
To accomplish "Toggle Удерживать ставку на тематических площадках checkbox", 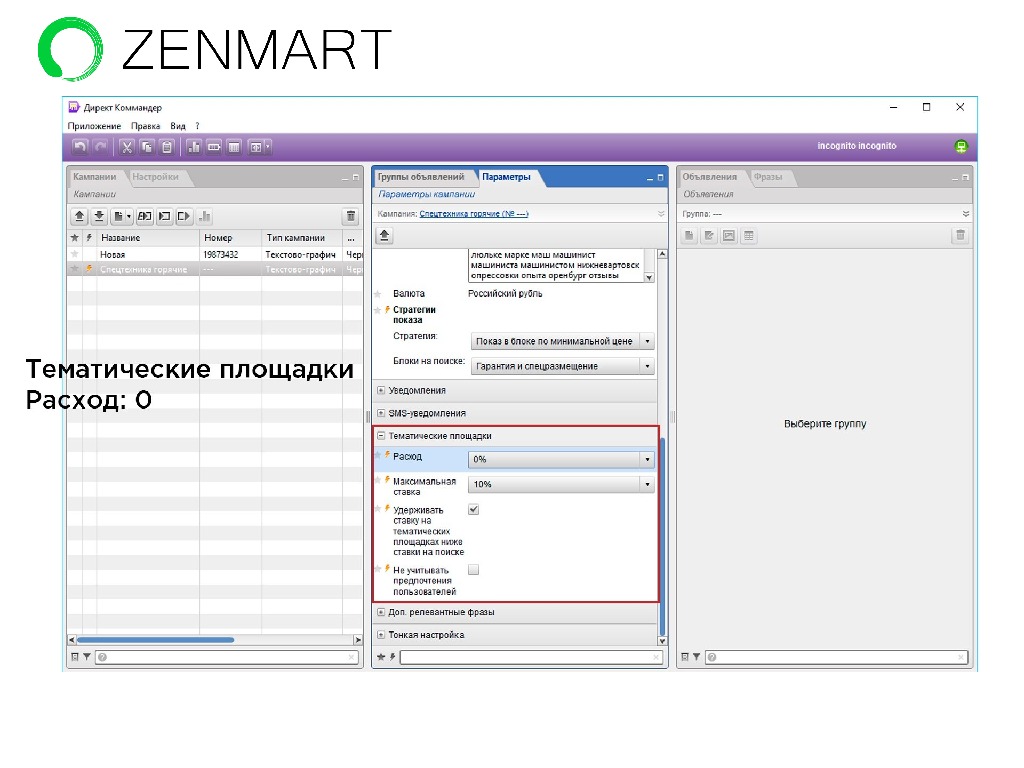I will (x=473, y=509).
